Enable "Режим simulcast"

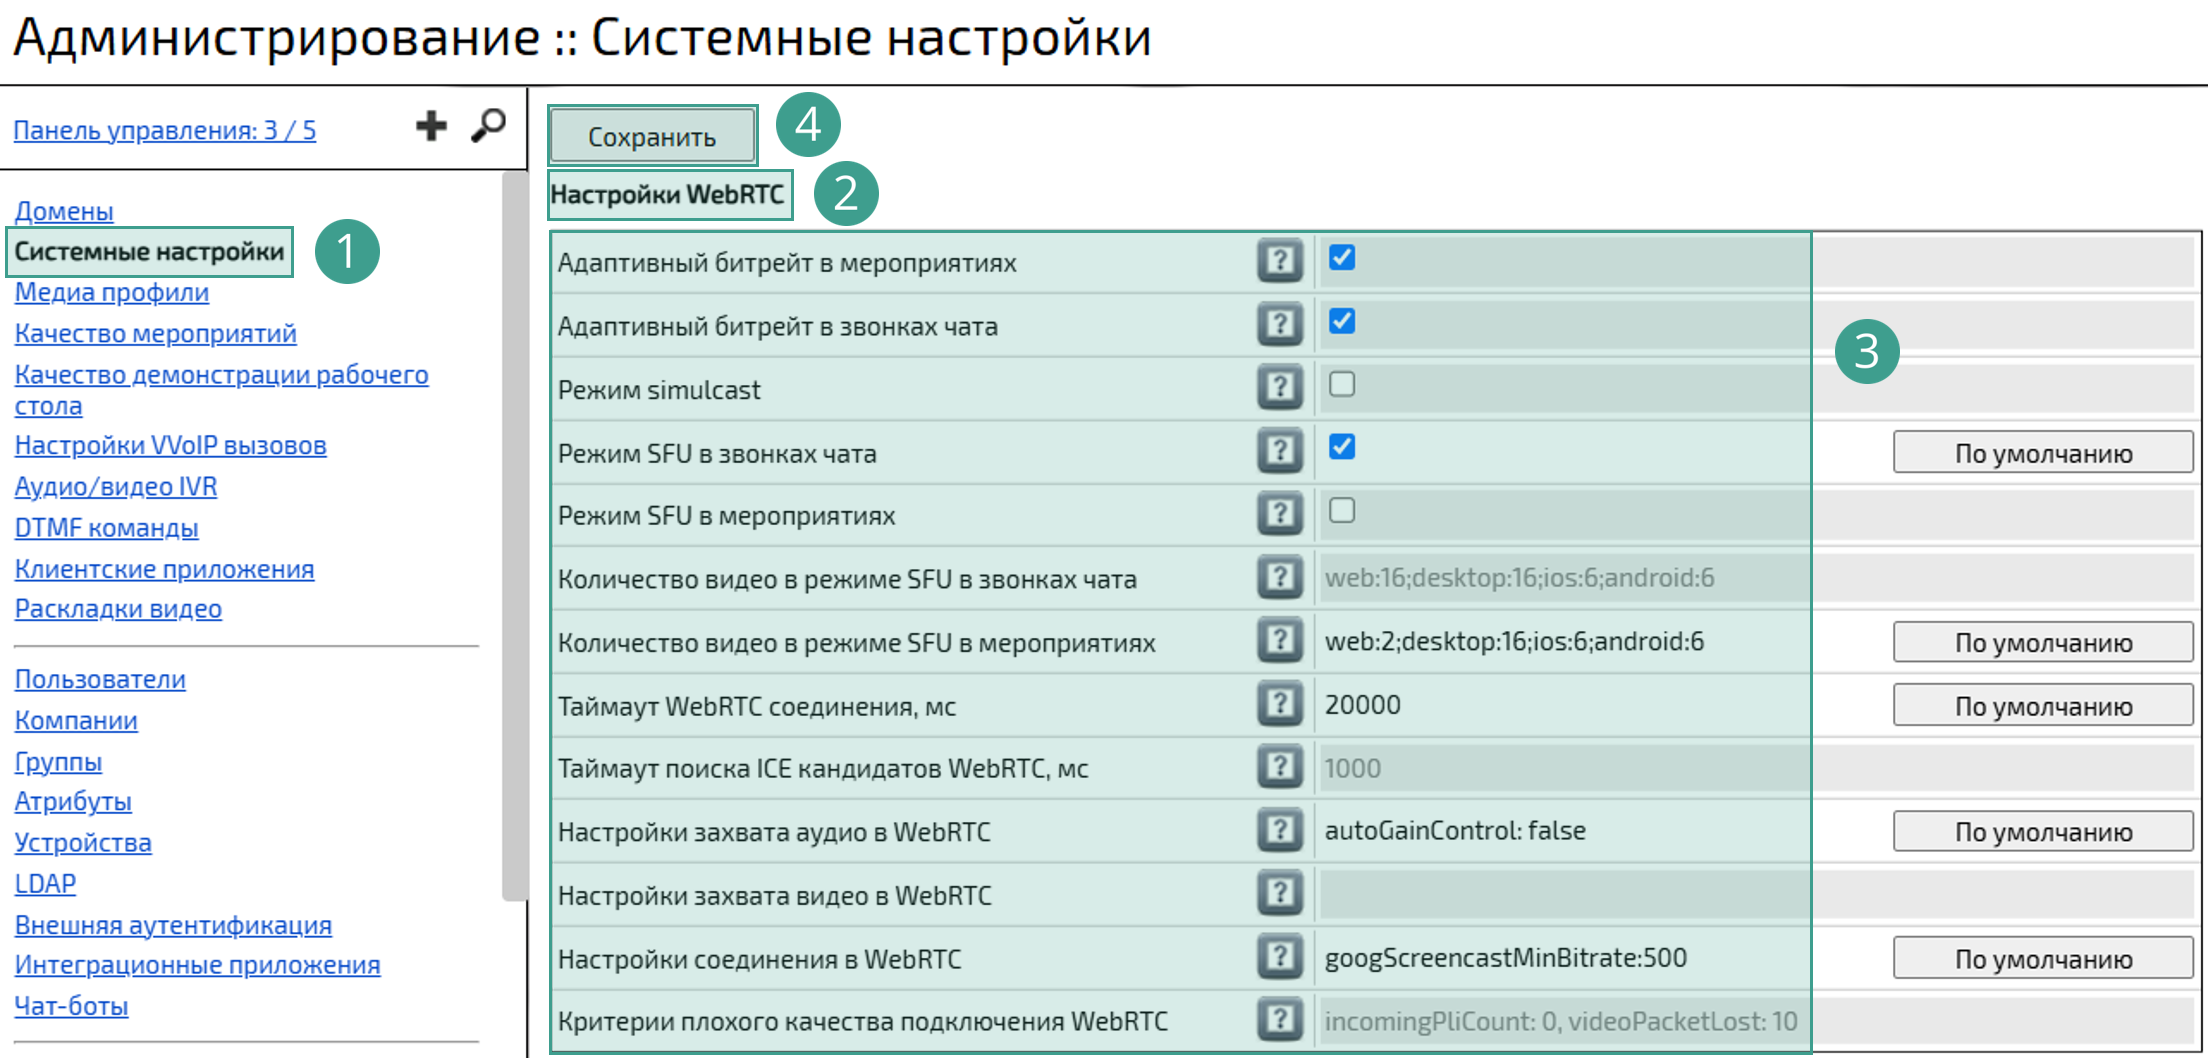(x=1342, y=385)
